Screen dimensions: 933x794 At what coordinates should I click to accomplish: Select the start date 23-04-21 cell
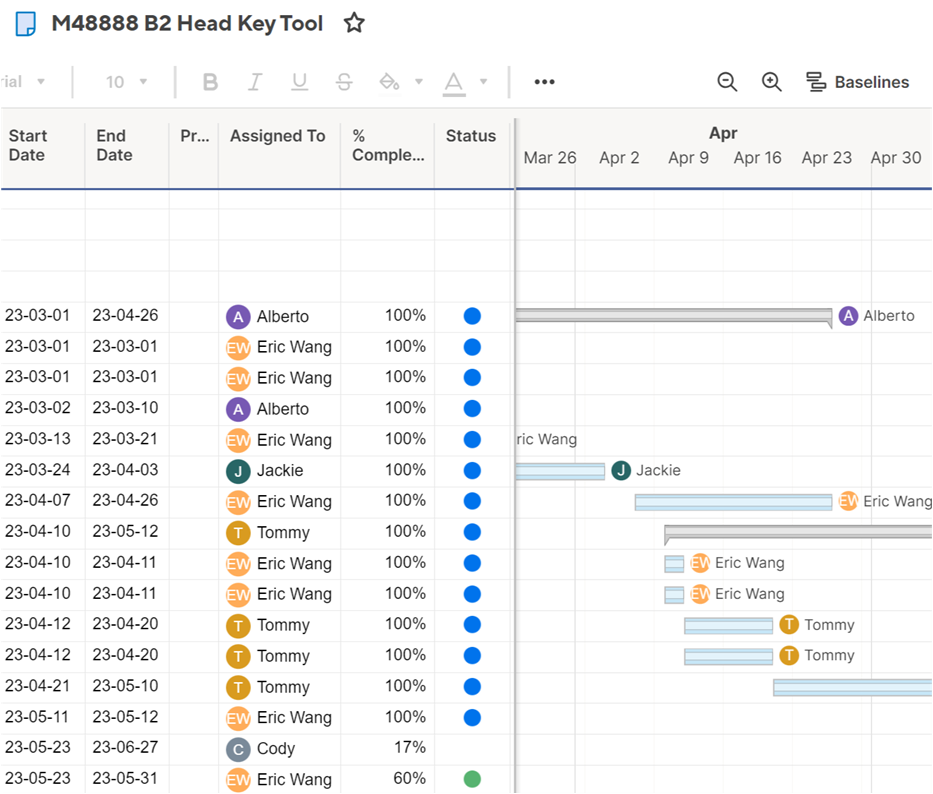[43, 687]
